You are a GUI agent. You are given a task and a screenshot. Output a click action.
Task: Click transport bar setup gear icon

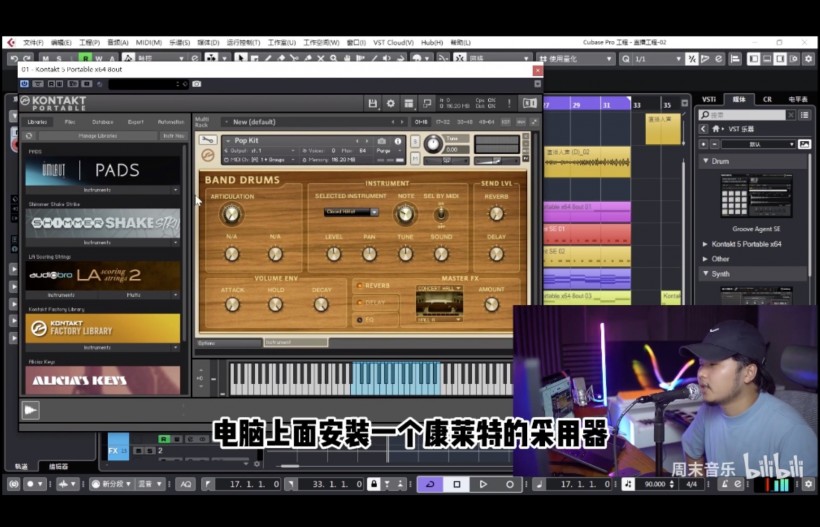click(808, 484)
